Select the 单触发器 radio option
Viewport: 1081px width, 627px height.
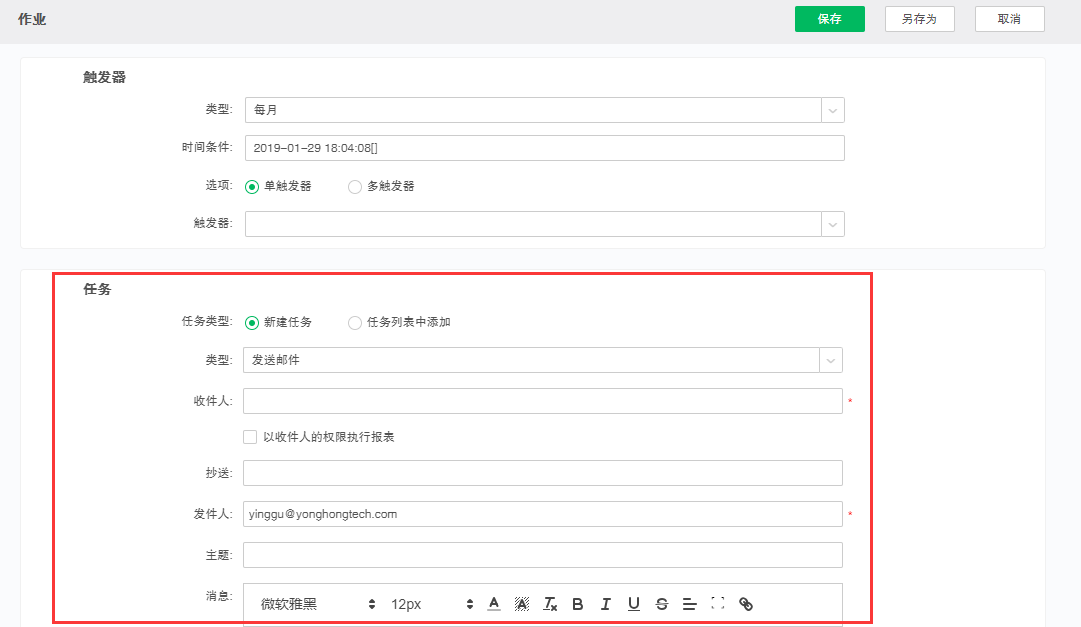point(253,186)
